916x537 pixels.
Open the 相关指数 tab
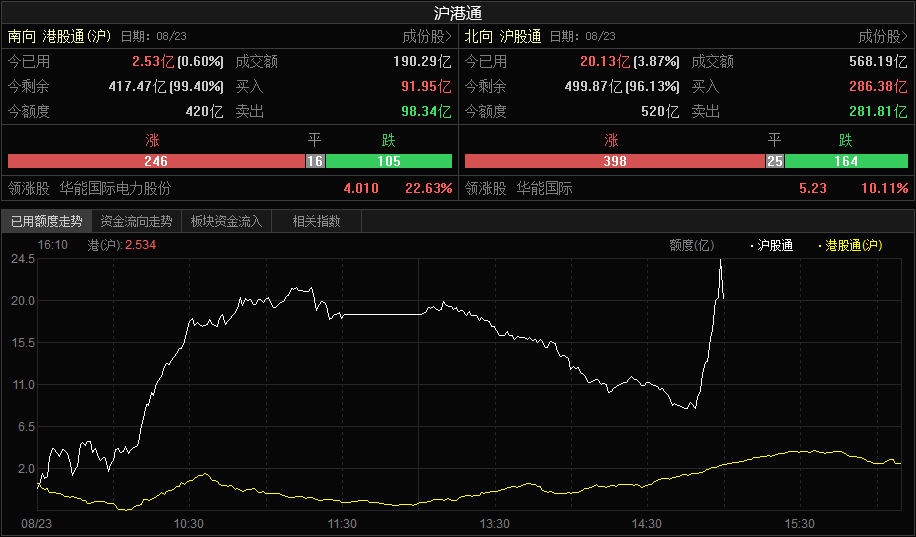[x=316, y=221]
